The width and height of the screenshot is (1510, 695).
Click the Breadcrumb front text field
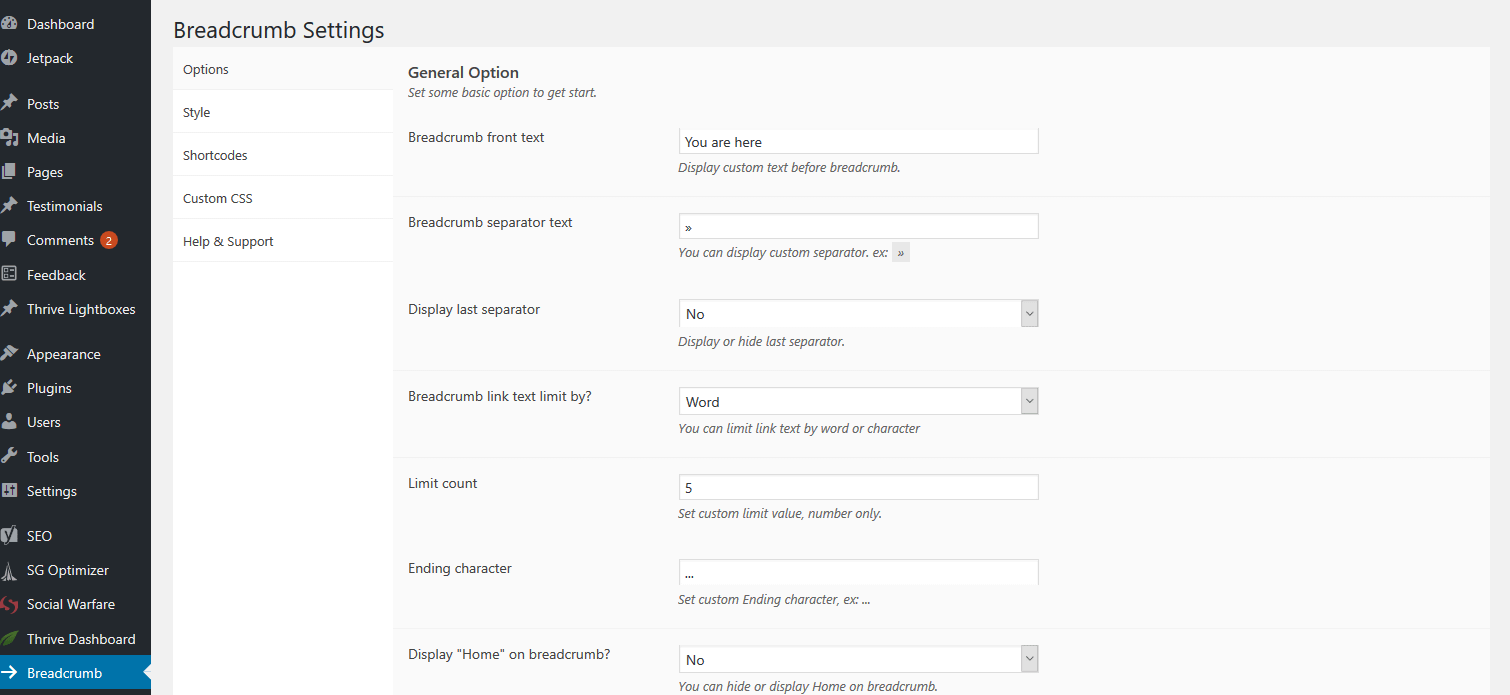coord(858,140)
